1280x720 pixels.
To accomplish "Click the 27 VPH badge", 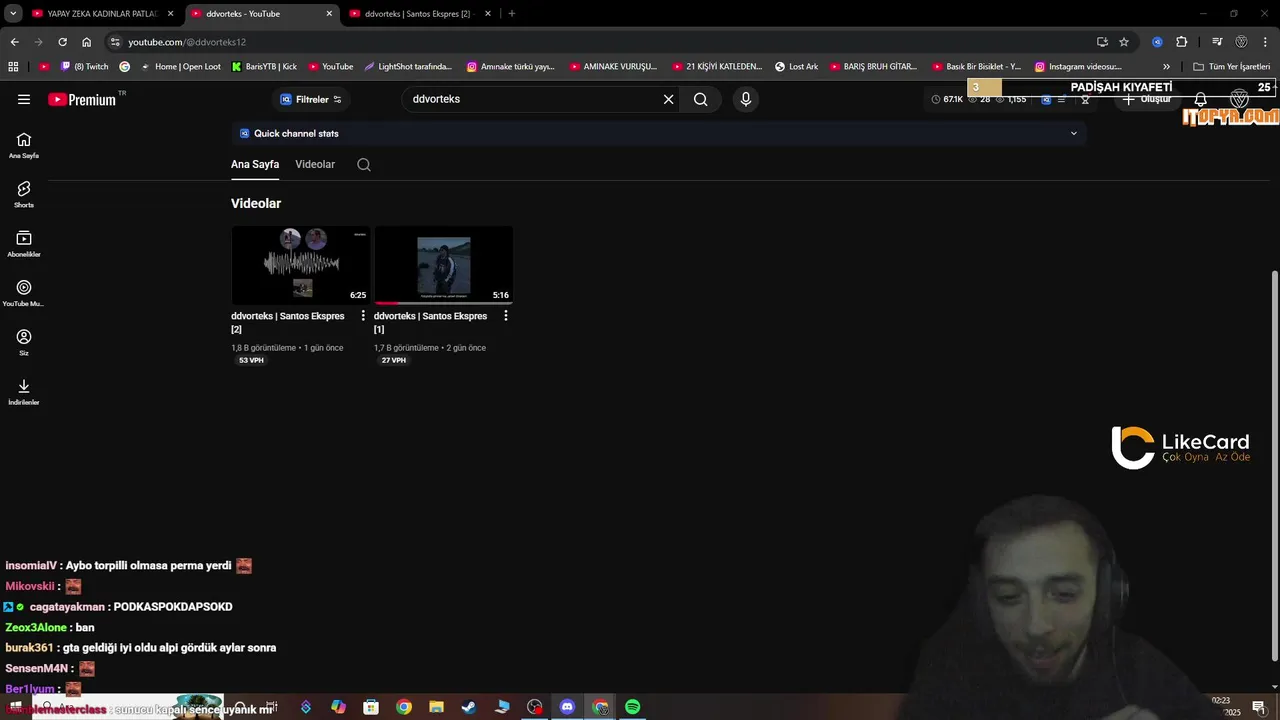I will pyautogui.click(x=394, y=360).
